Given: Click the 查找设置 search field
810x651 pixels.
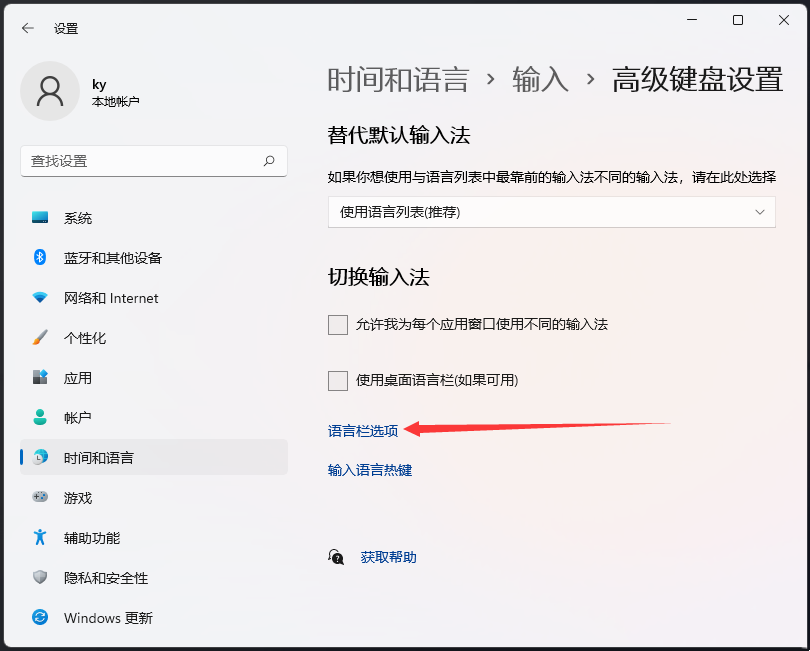Looking at the screenshot, I should tap(145, 161).
